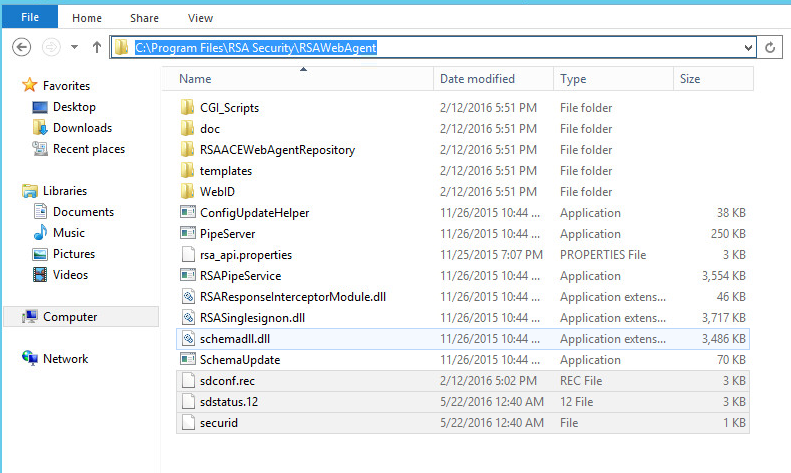Select the securid file
This screenshot has width=791, height=473.
(463, 423)
